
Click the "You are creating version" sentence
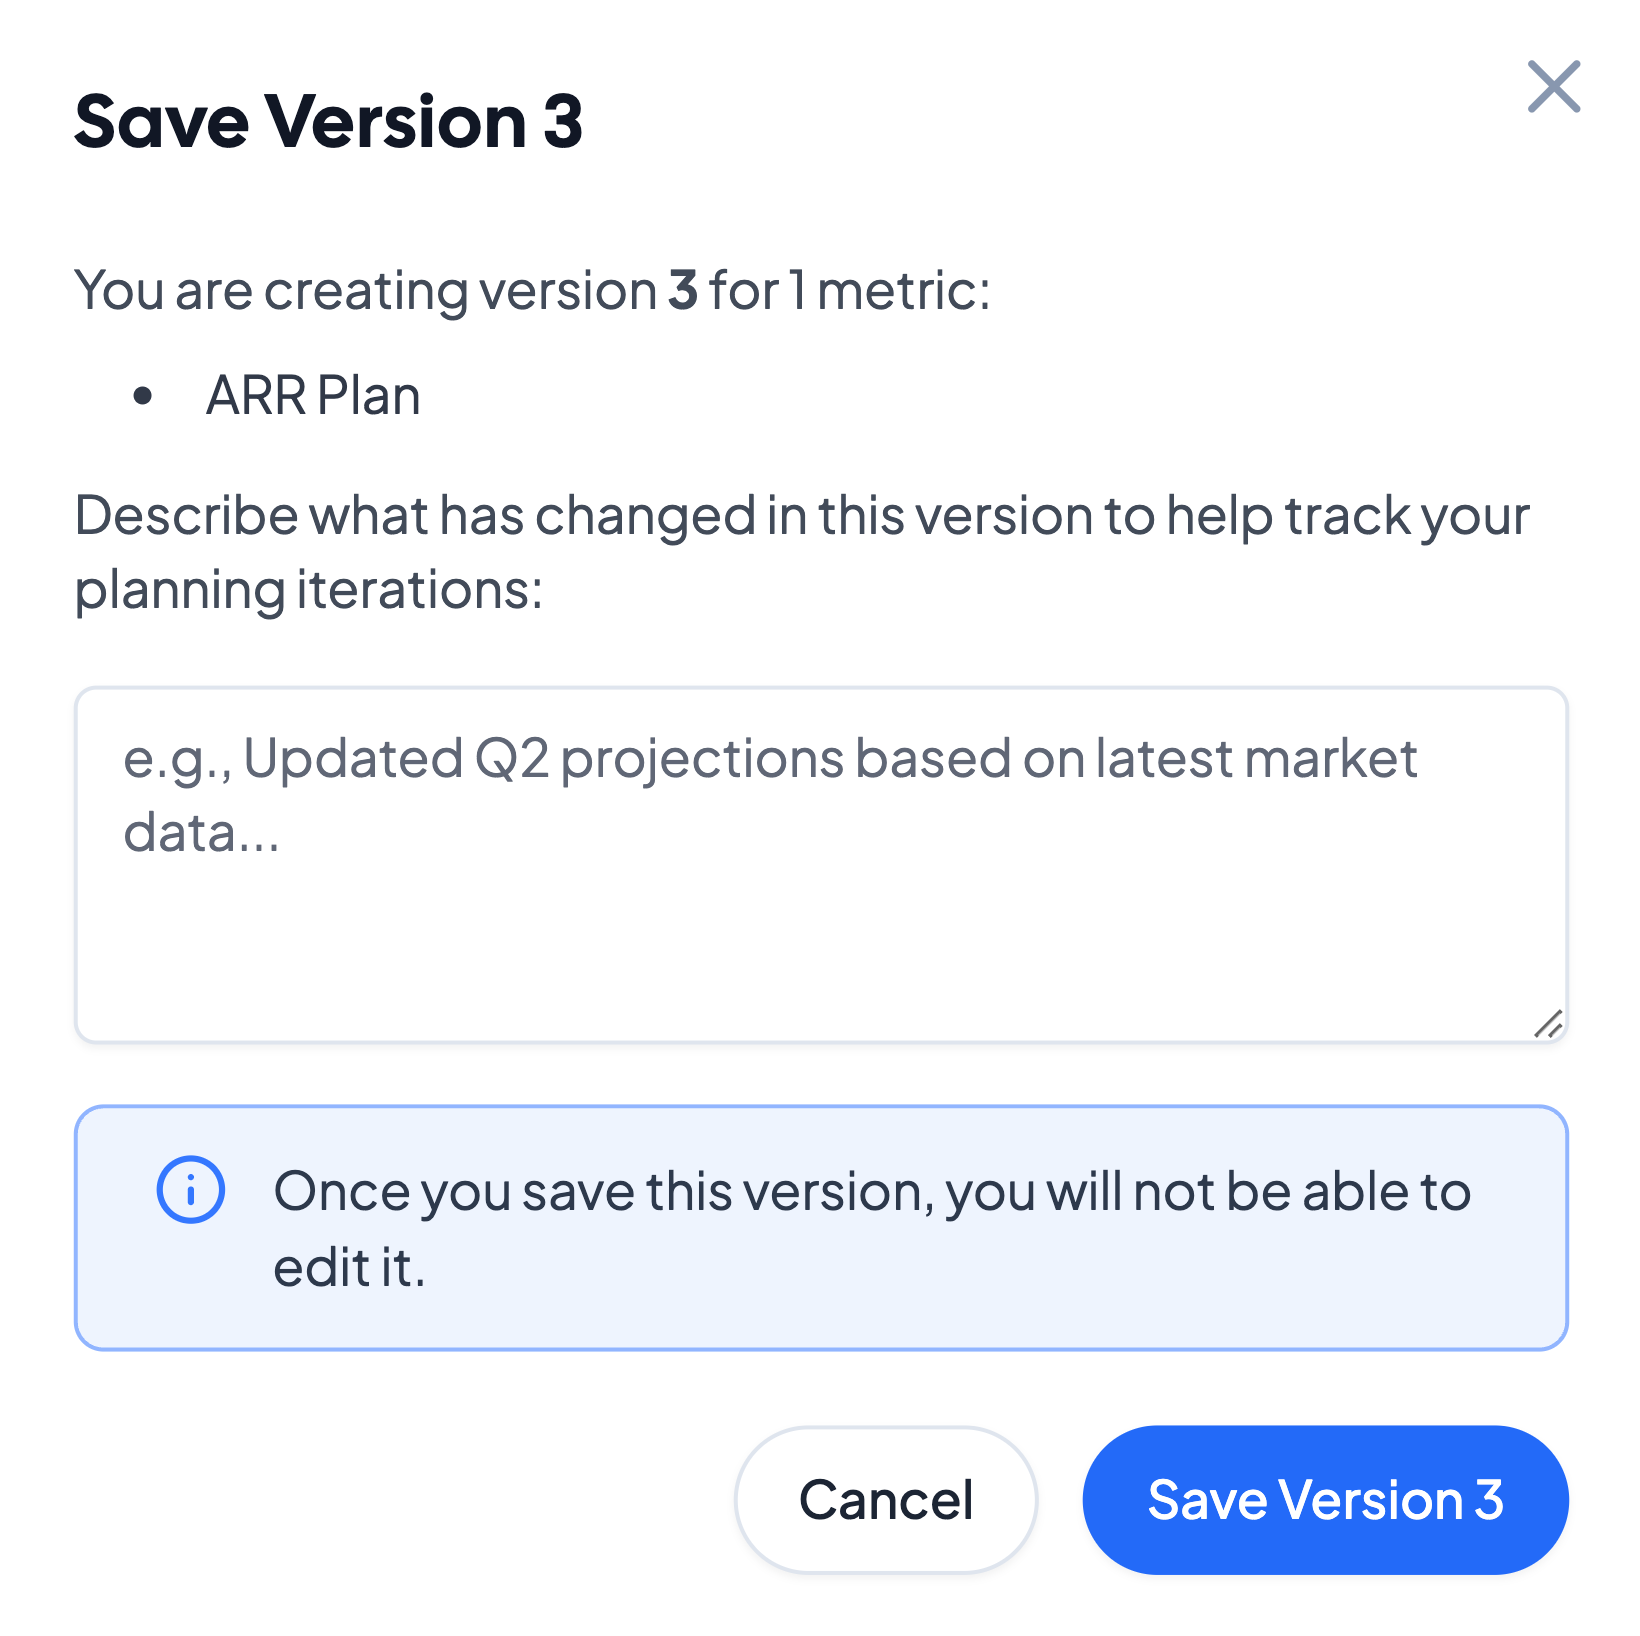click(365, 291)
